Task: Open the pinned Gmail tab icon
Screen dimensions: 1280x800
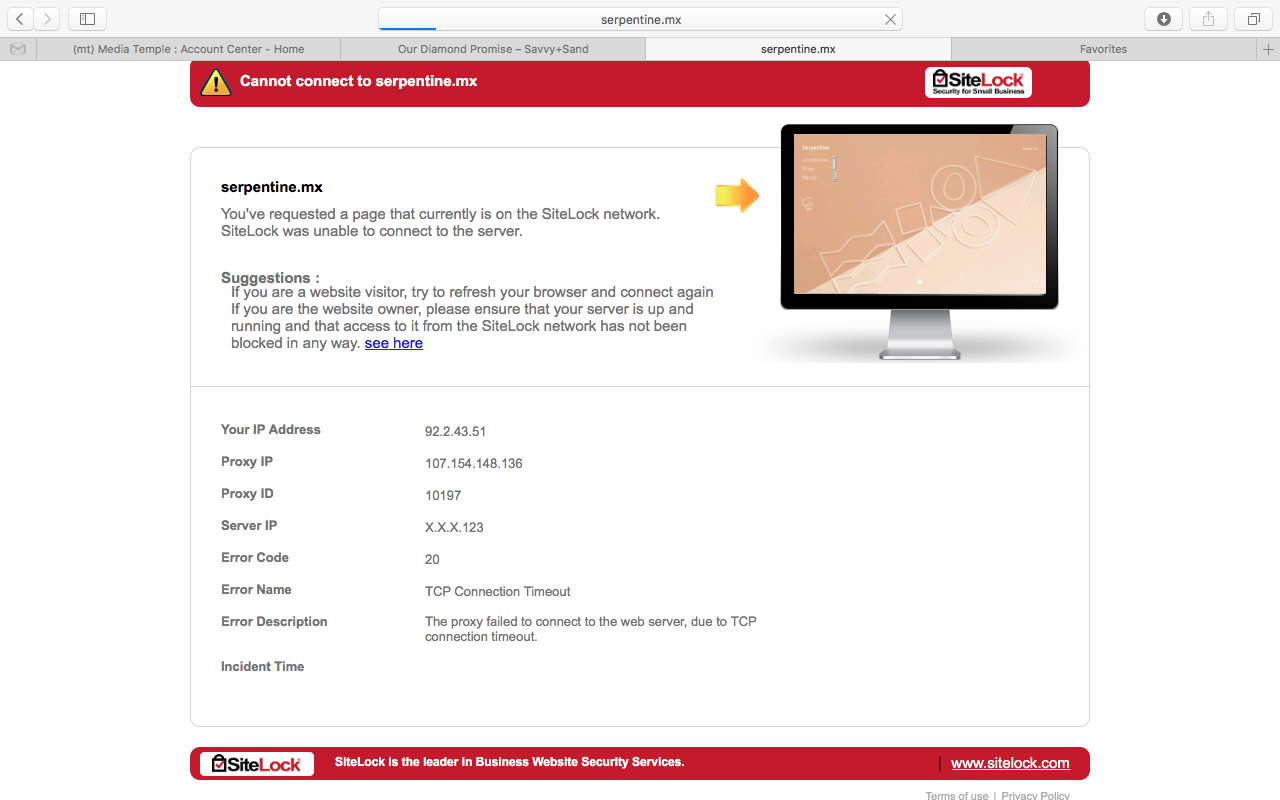Action: coord(18,49)
